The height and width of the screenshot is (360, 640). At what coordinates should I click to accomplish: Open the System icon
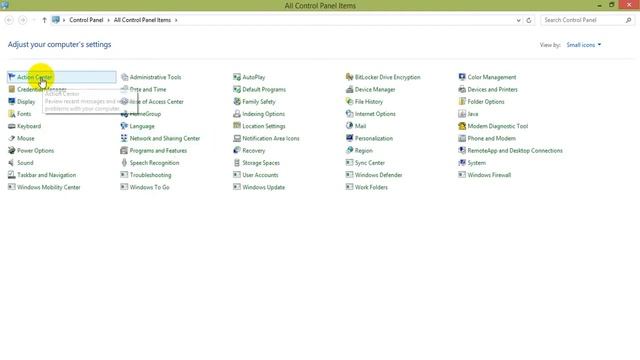[x=462, y=163]
